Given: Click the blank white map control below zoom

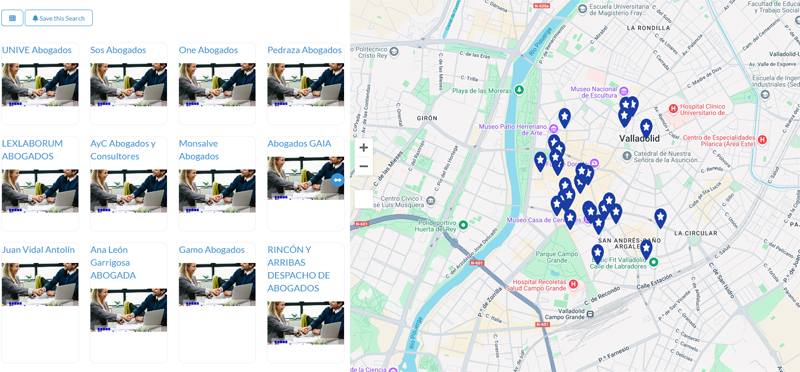Looking at the screenshot, I should pos(364,199).
